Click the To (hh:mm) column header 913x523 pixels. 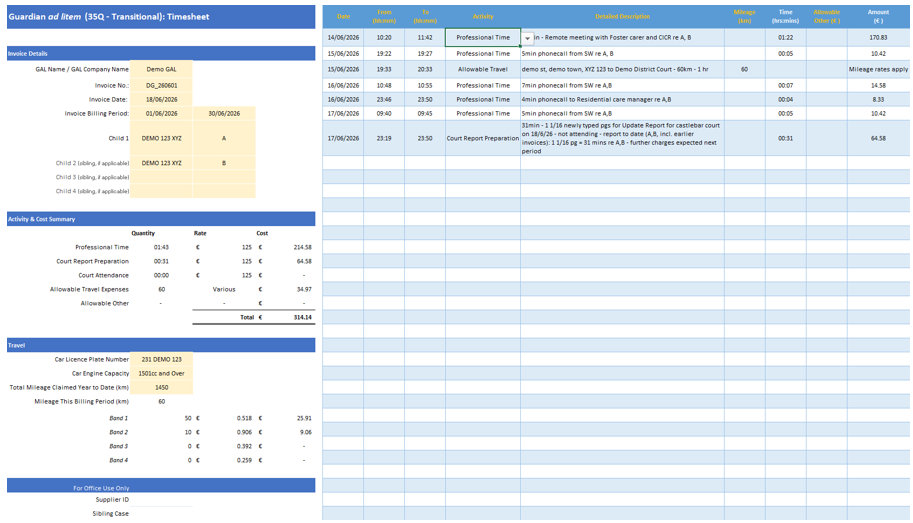425,16
